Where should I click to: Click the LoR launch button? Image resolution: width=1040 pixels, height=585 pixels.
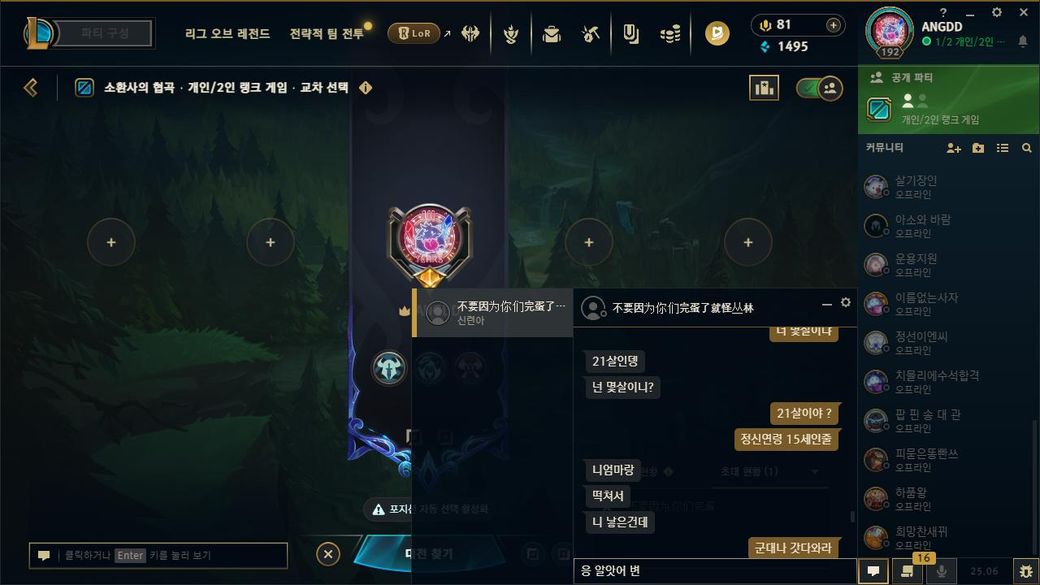[414, 33]
